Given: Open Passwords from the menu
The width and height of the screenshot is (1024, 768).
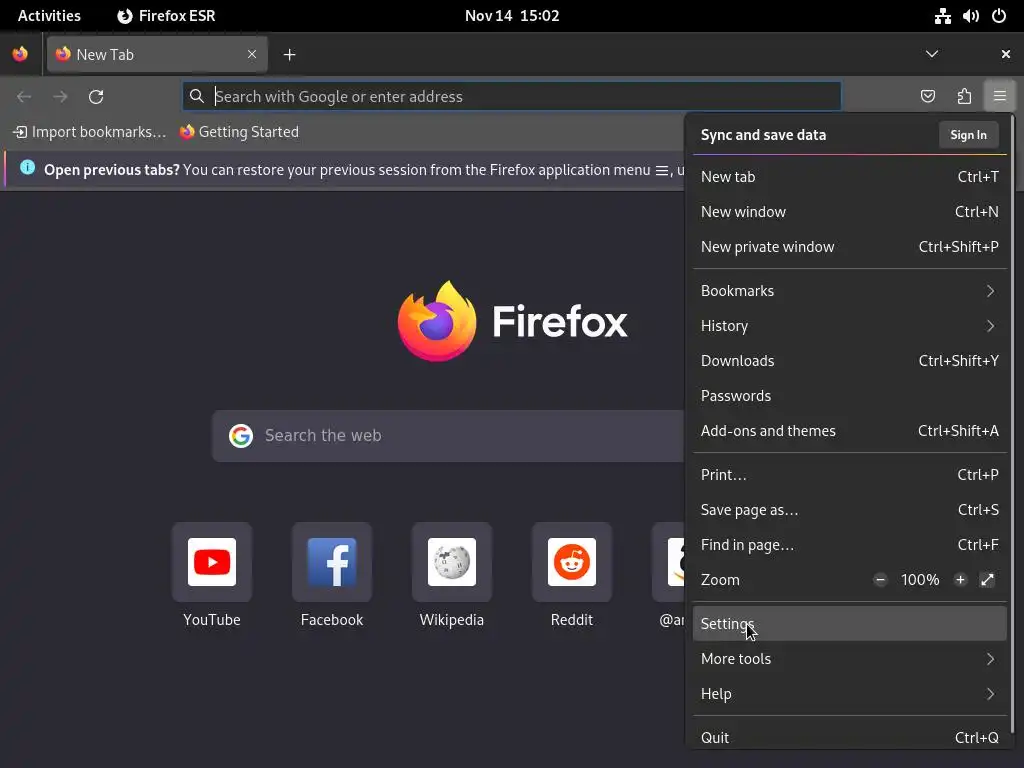Looking at the screenshot, I should pos(849,396).
